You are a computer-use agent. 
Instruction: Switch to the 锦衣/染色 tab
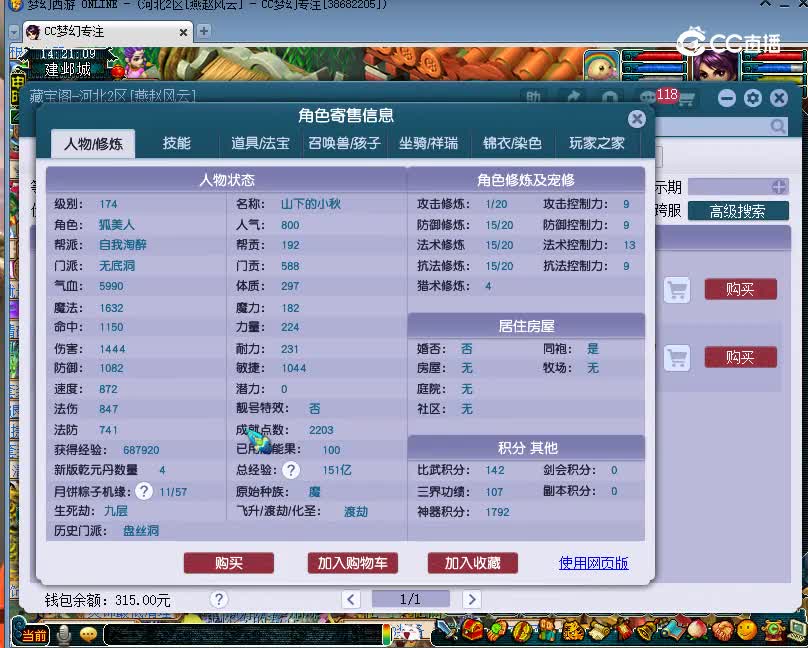[512, 143]
